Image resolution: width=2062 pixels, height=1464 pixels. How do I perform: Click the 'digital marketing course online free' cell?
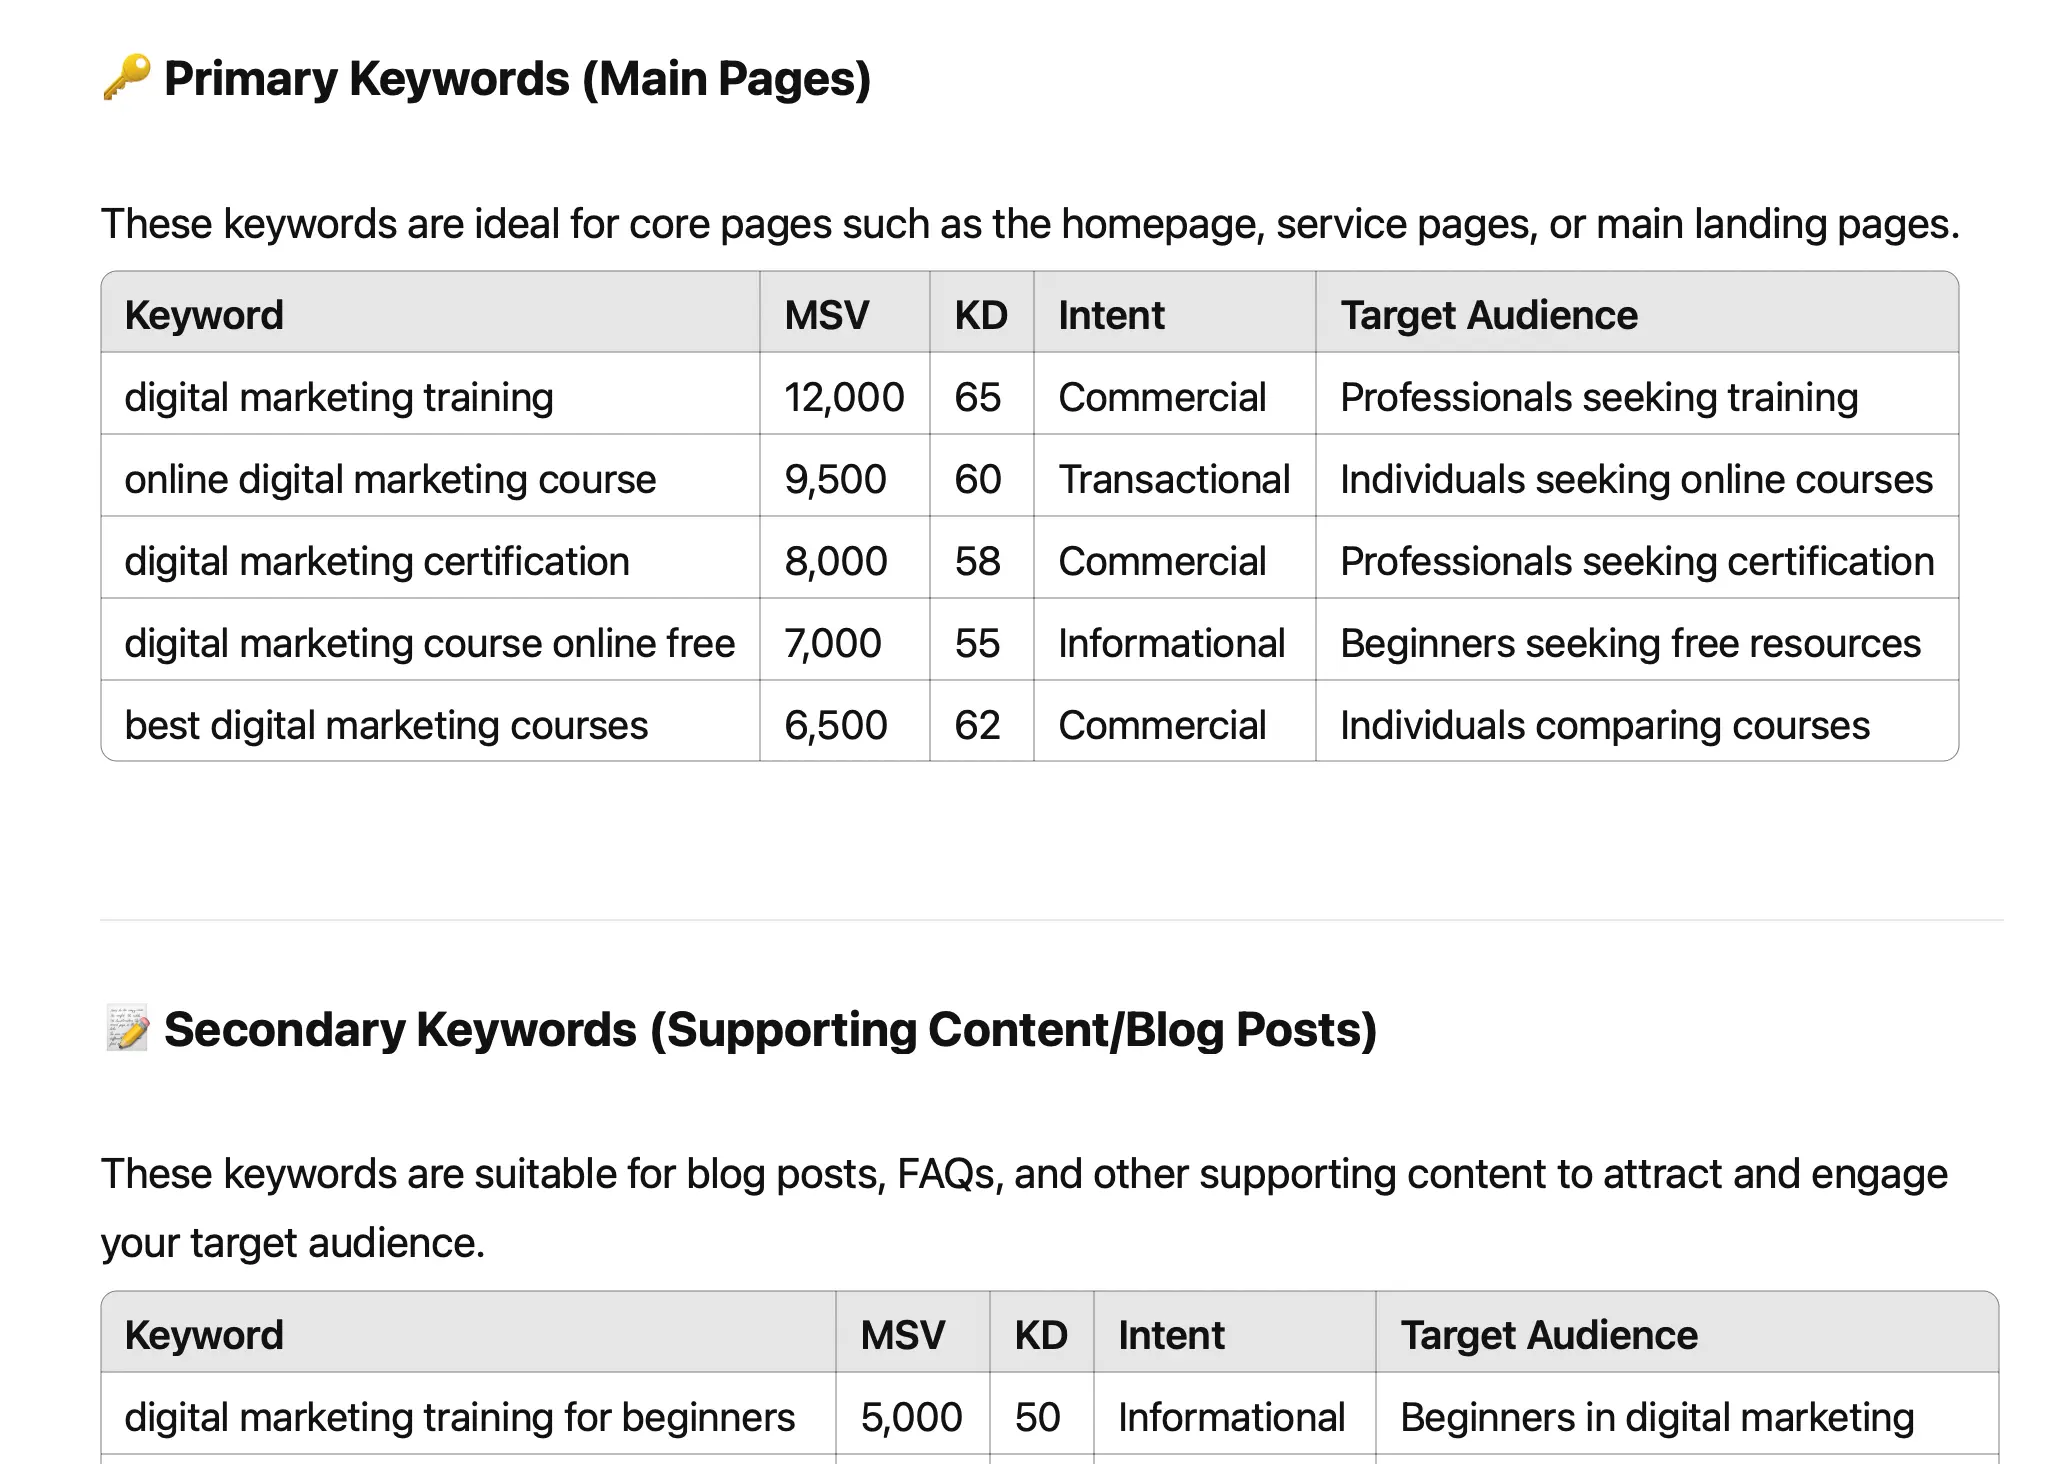pyautogui.click(x=429, y=644)
